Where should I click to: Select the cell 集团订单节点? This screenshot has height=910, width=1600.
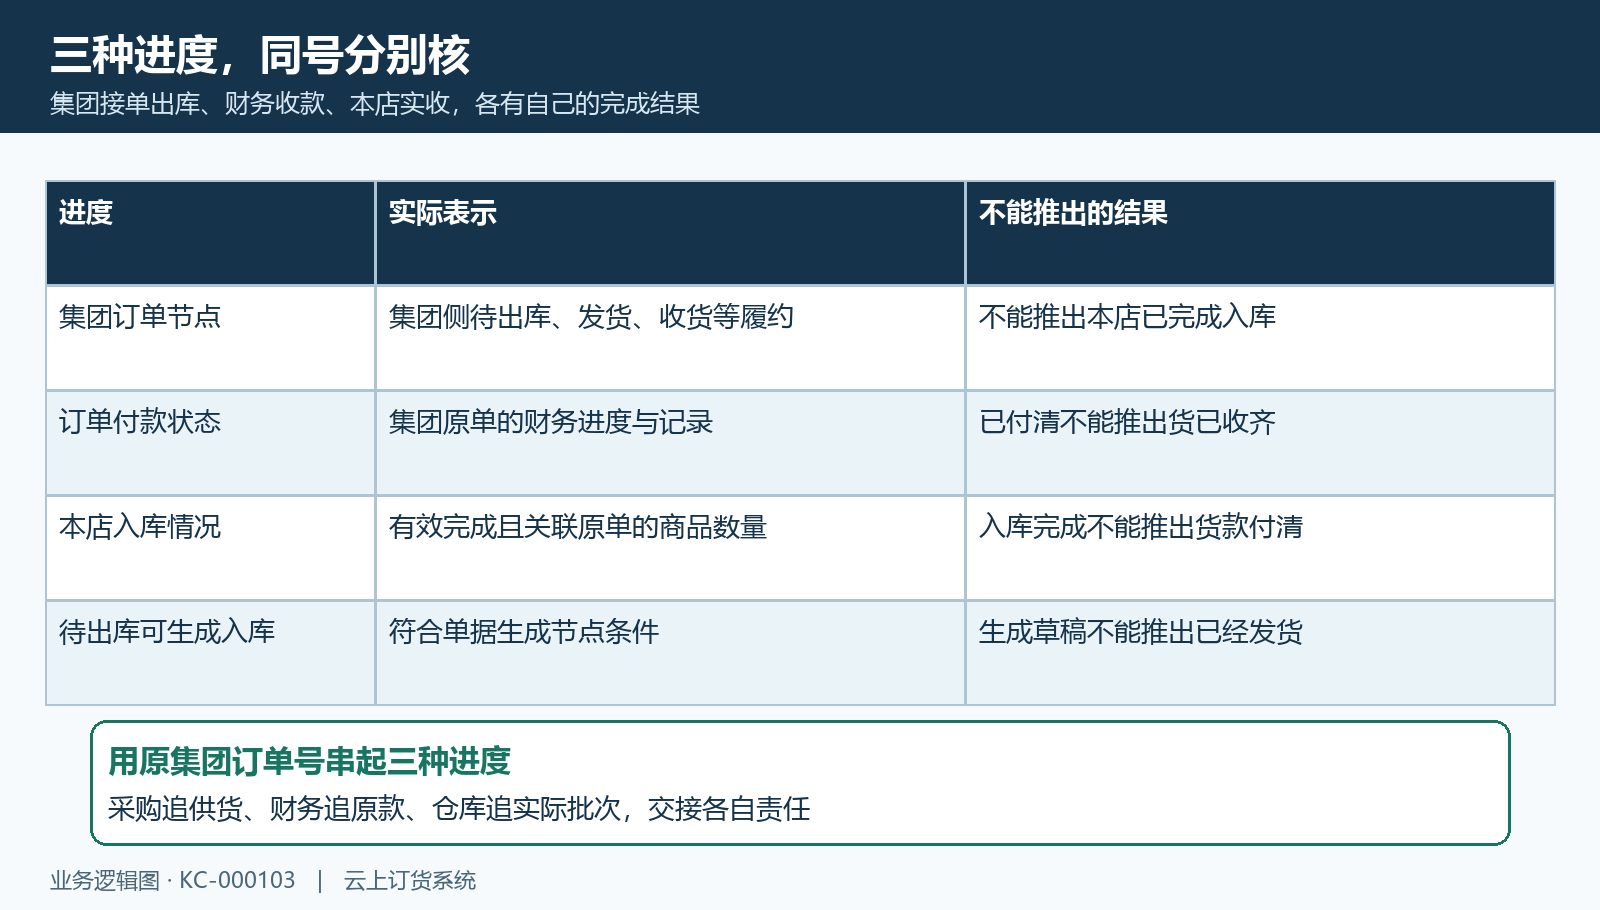click(x=210, y=338)
